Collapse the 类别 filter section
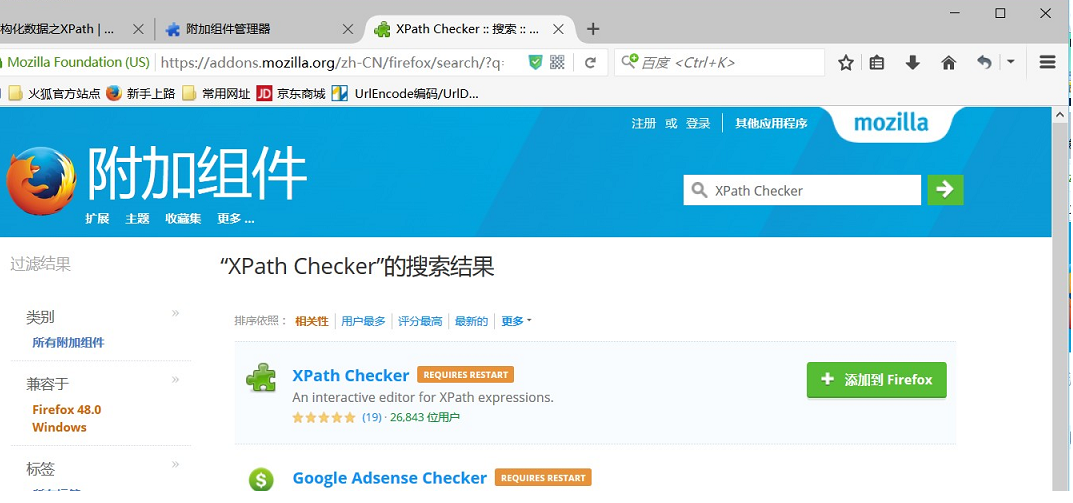 pos(176,314)
